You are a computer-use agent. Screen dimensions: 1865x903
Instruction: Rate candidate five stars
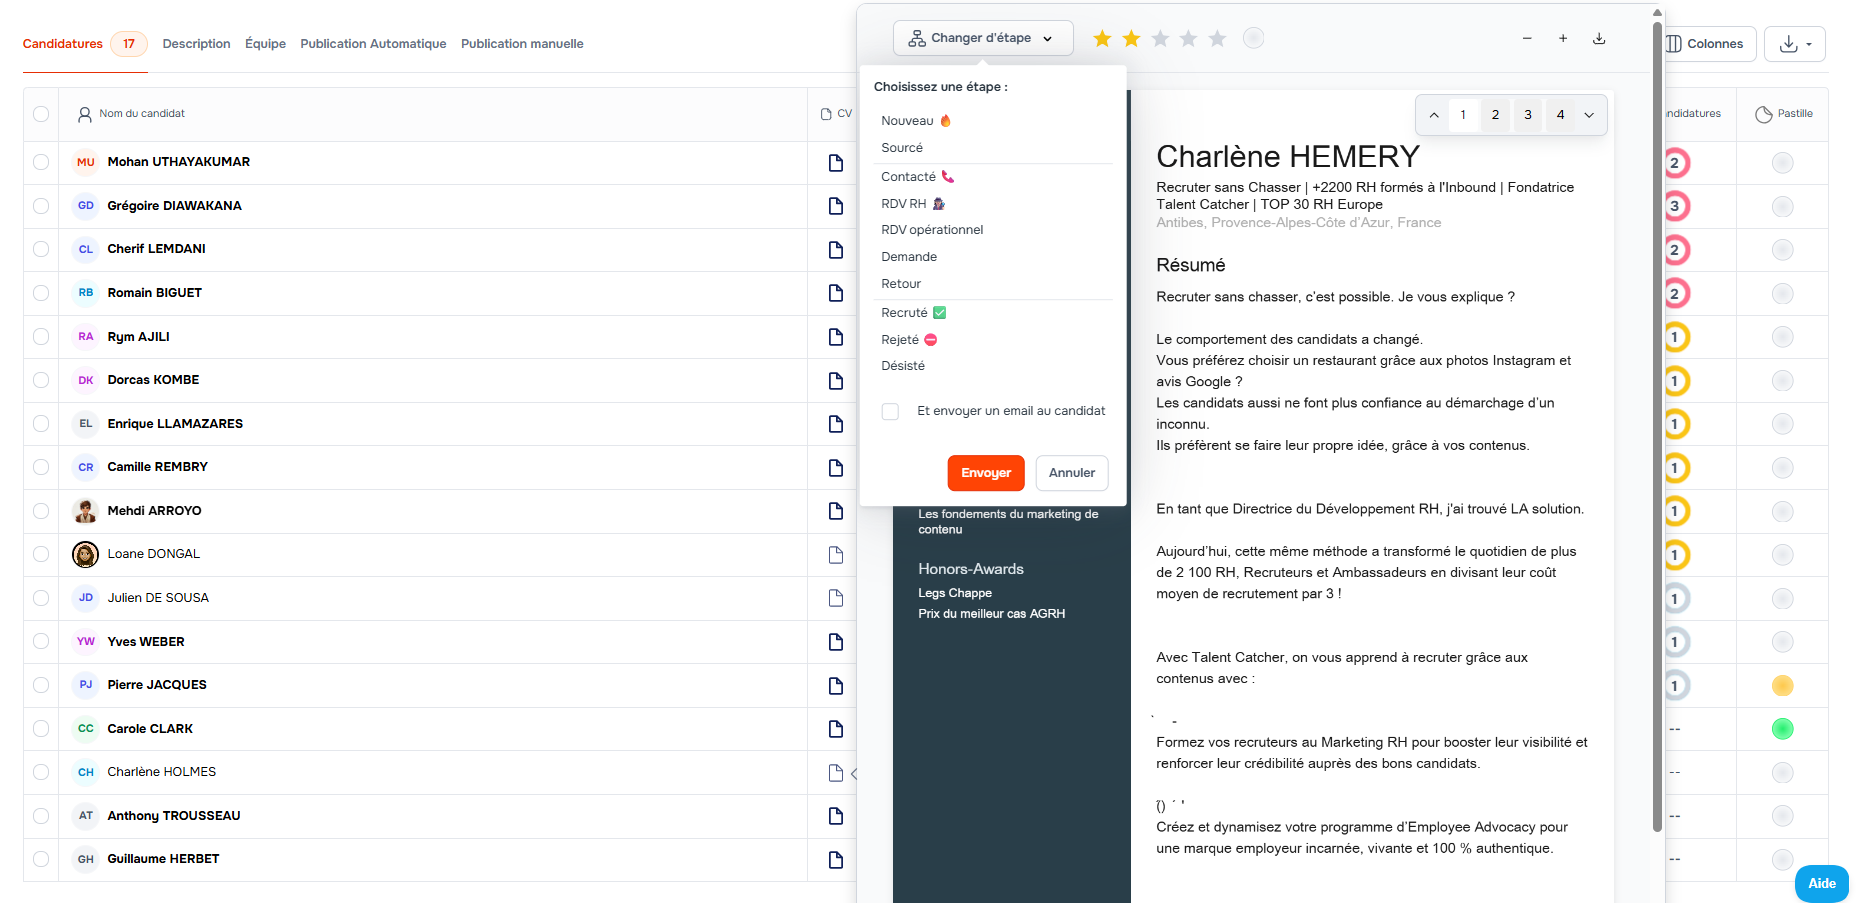click(1217, 38)
